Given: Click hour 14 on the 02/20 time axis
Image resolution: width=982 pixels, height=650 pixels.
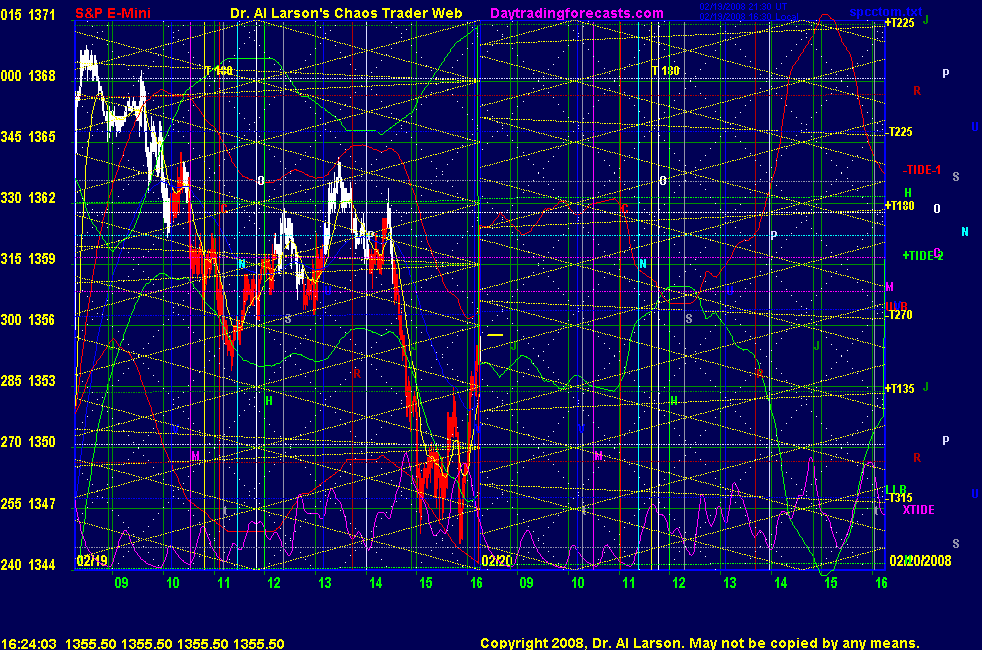Looking at the screenshot, I should click(780, 583).
